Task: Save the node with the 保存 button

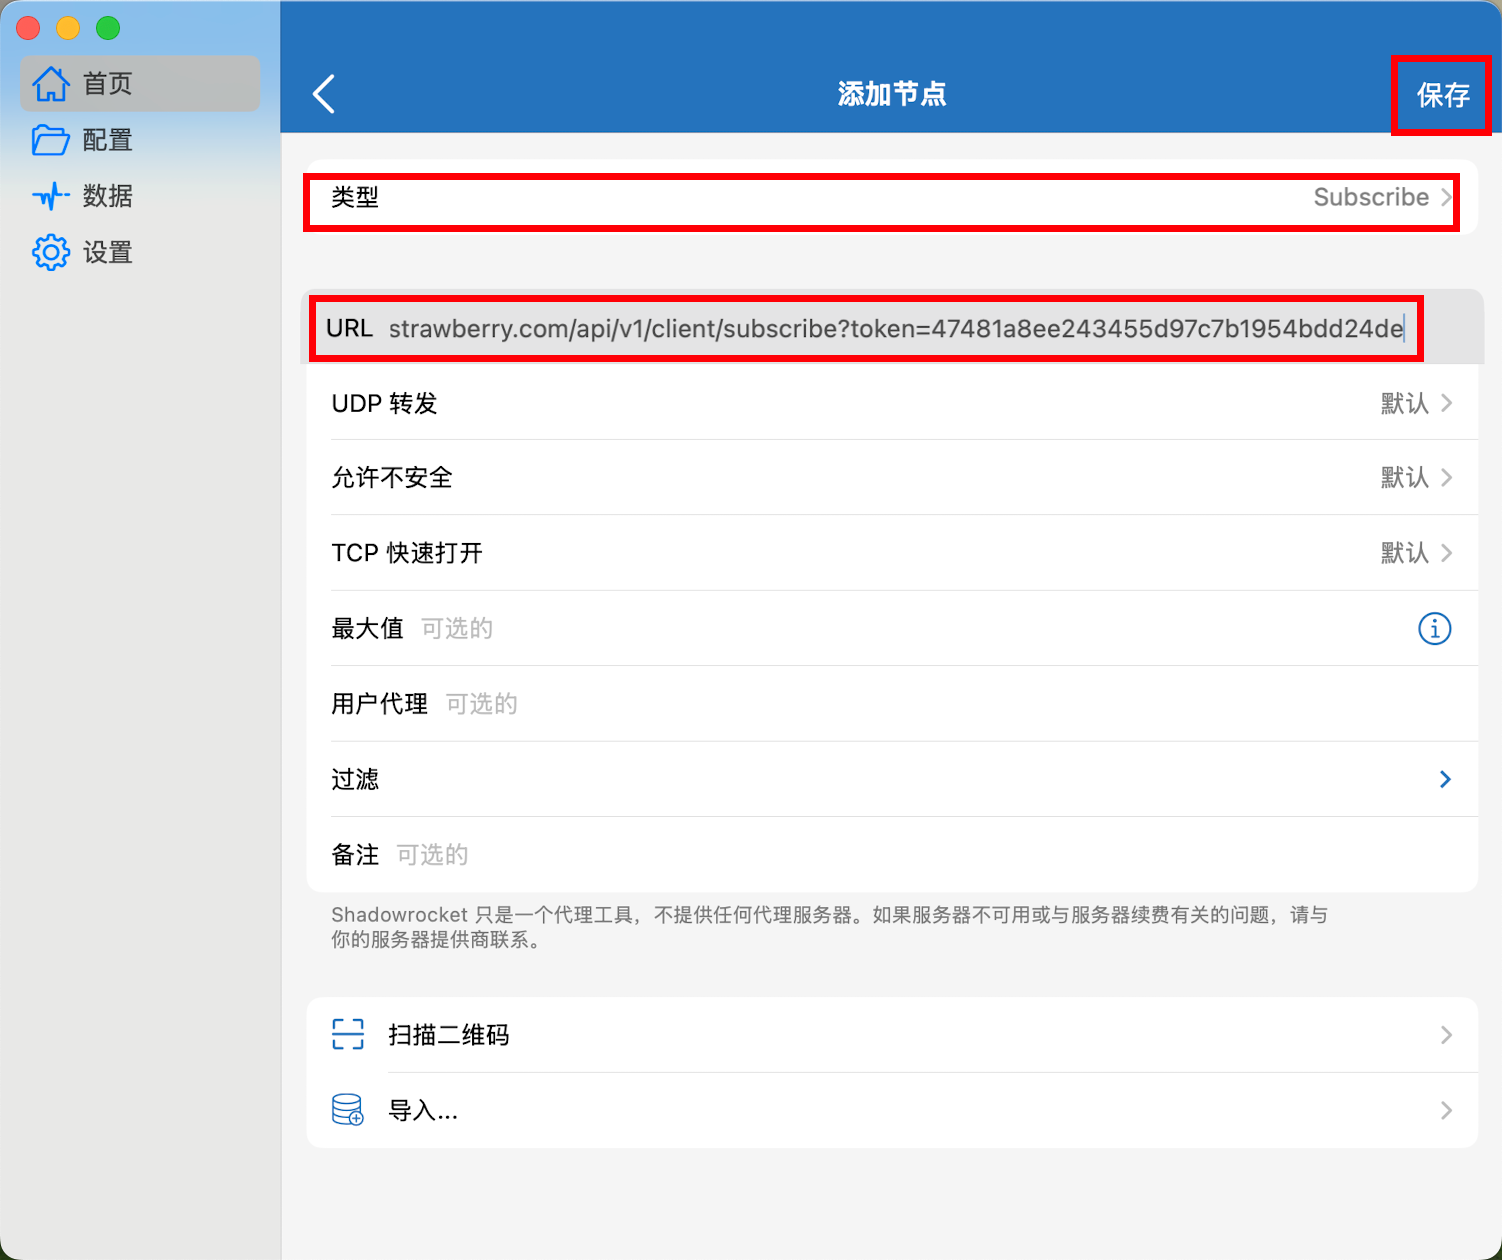Action: point(1442,95)
